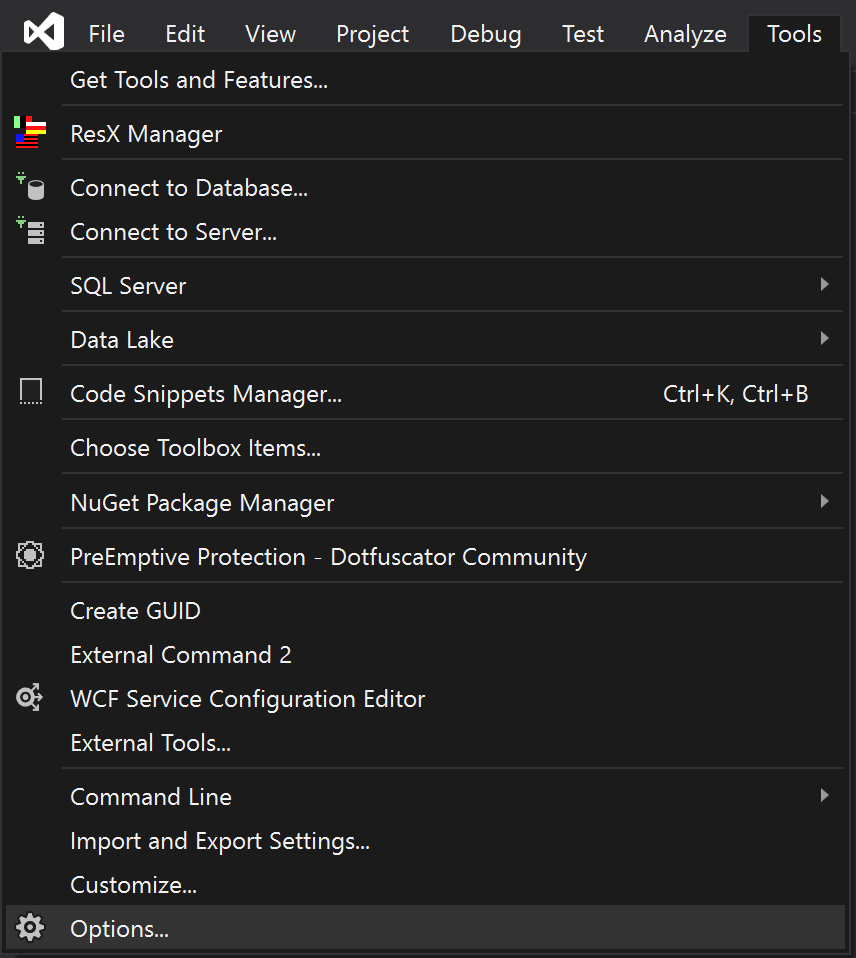This screenshot has width=856, height=958.
Task: Expand the Data Lake submenu arrow
Action: tap(824, 338)
